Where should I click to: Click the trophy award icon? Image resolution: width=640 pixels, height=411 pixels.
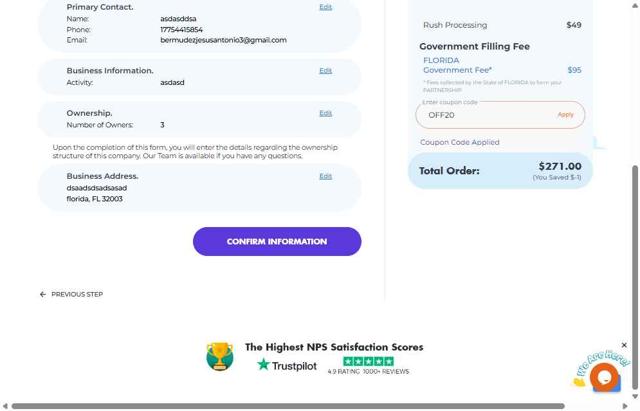[x=220, y=356]
